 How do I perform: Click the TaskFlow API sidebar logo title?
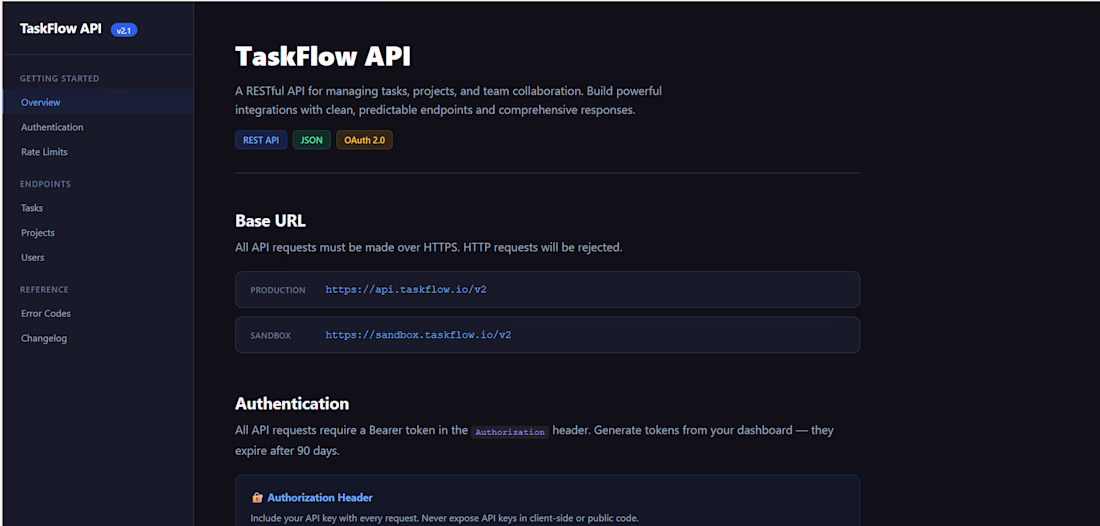coord(61,29)
